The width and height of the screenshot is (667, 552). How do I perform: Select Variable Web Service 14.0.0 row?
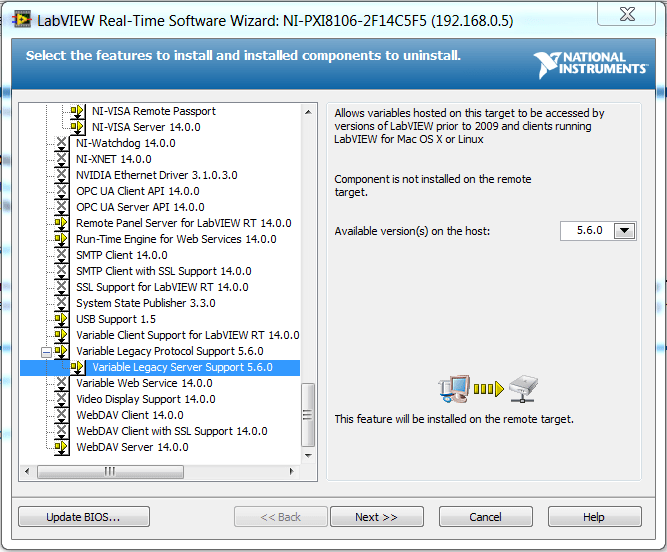pyautogui.click(x=145, y=384)
